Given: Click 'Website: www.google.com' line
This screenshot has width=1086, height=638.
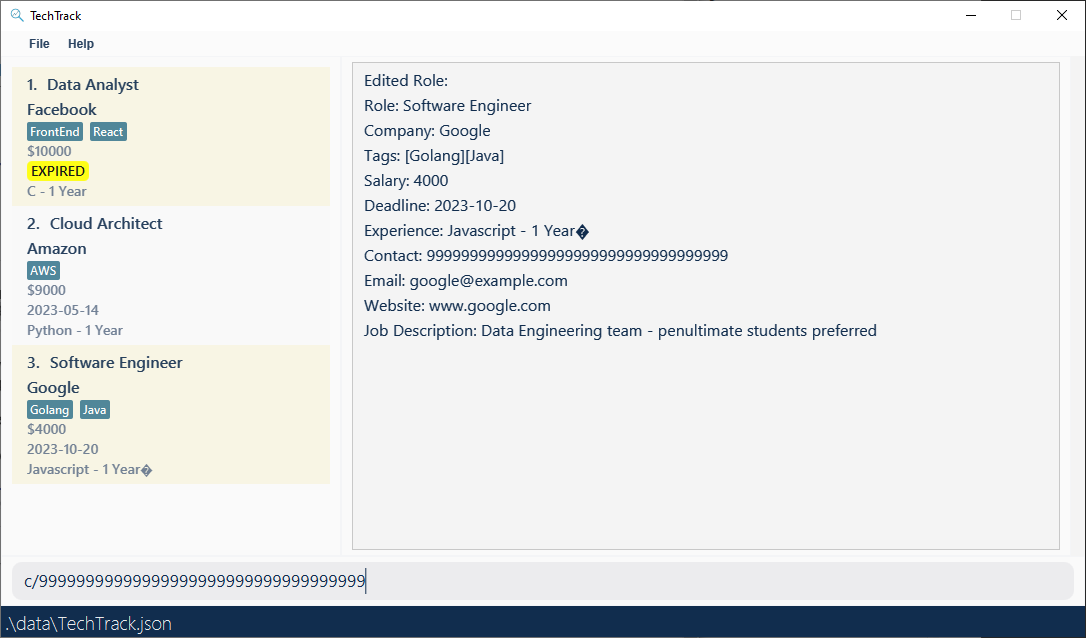Looking at the screenshot, I should coord(457,305).
